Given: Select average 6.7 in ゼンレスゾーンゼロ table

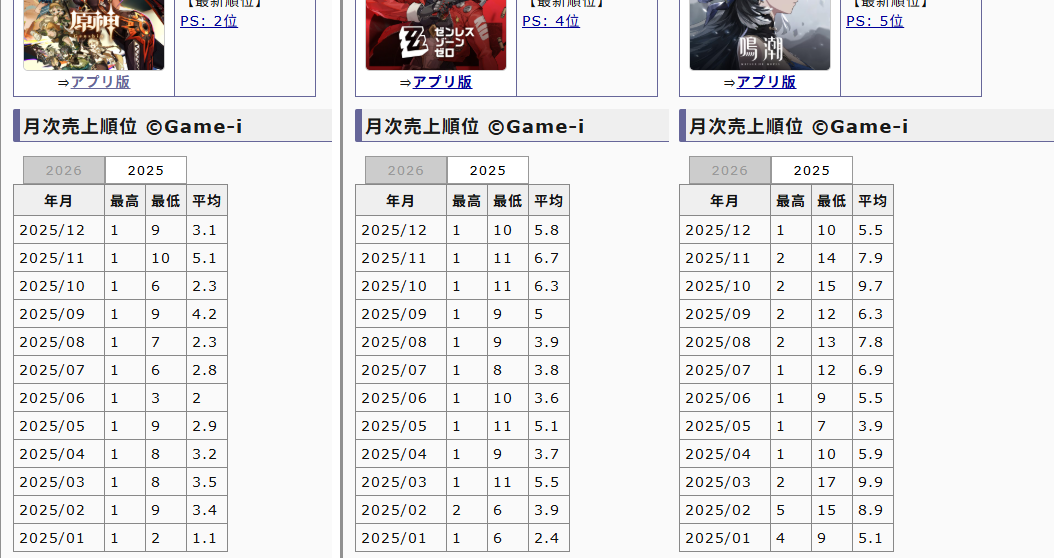Looking at the screenshot, I should coord(549,258).
